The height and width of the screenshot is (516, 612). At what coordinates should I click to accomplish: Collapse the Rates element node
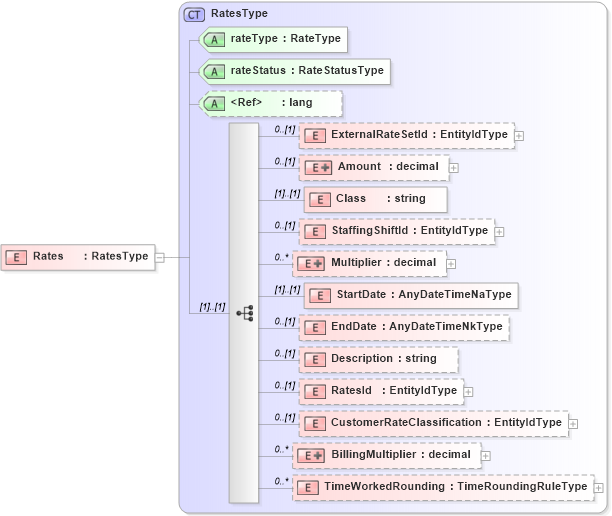pos(160,258)
